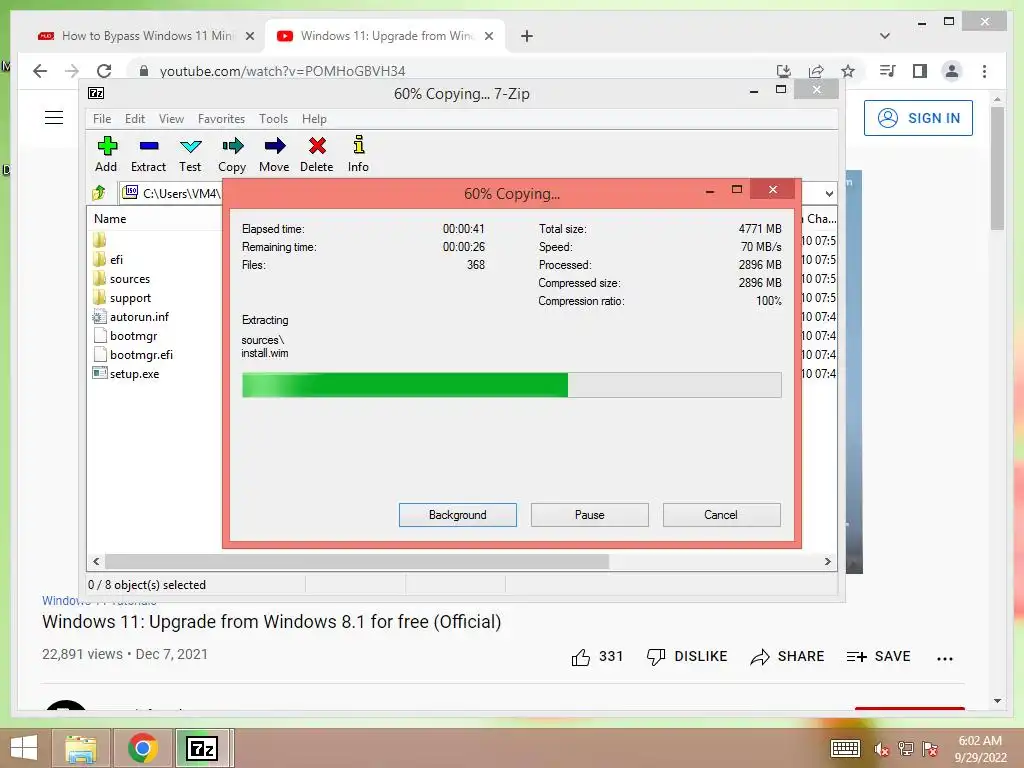
Task: Open the Favorites menu
Action: (221, 119)
